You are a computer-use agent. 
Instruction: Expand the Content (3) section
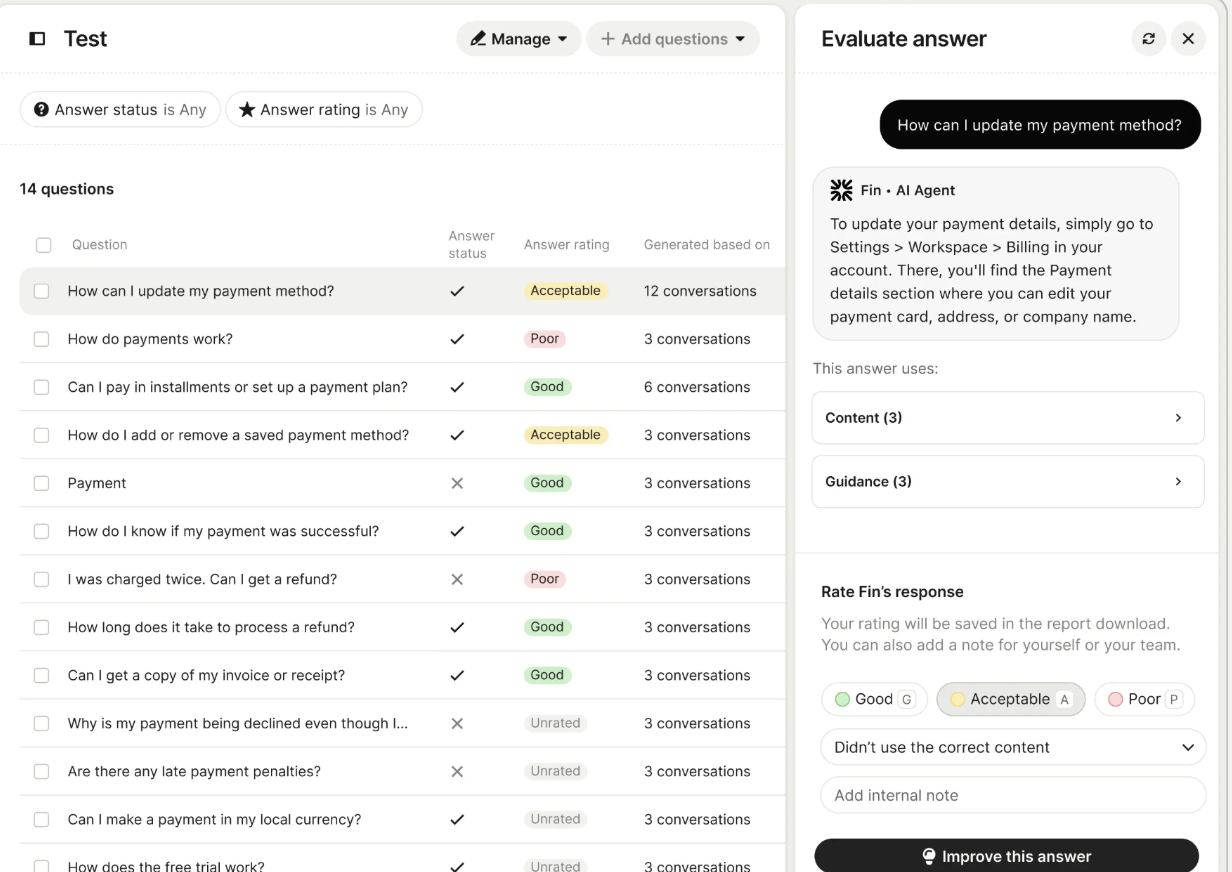pyautogui.click(x=1007, y=418)
